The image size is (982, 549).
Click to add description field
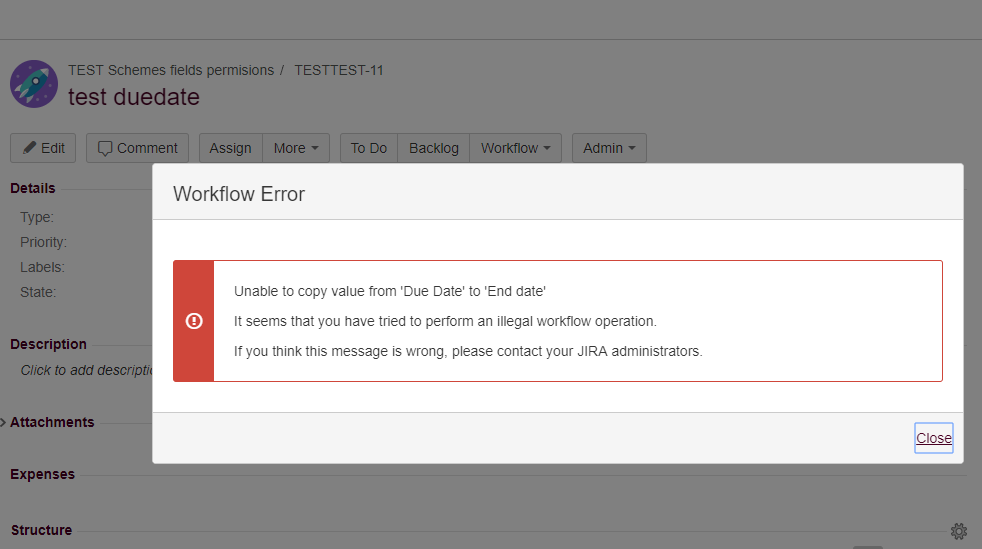pos(86,371)
